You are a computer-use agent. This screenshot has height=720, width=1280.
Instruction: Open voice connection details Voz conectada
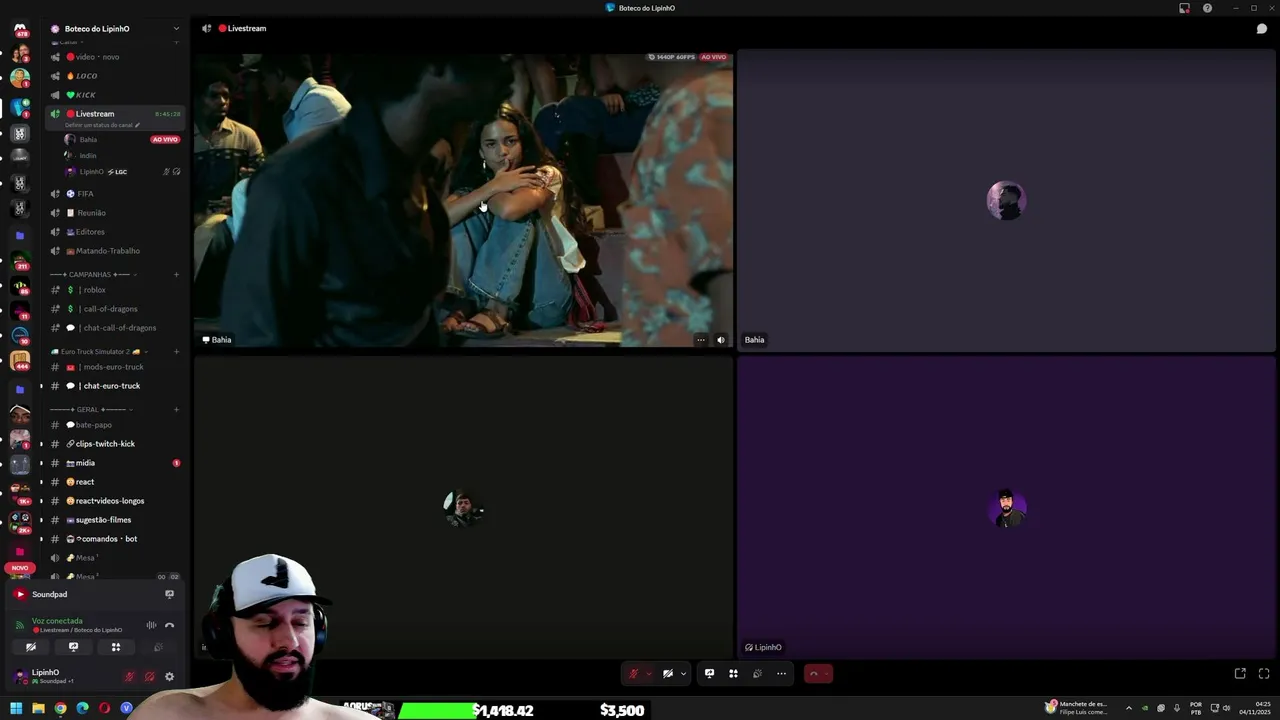(57, 621)
